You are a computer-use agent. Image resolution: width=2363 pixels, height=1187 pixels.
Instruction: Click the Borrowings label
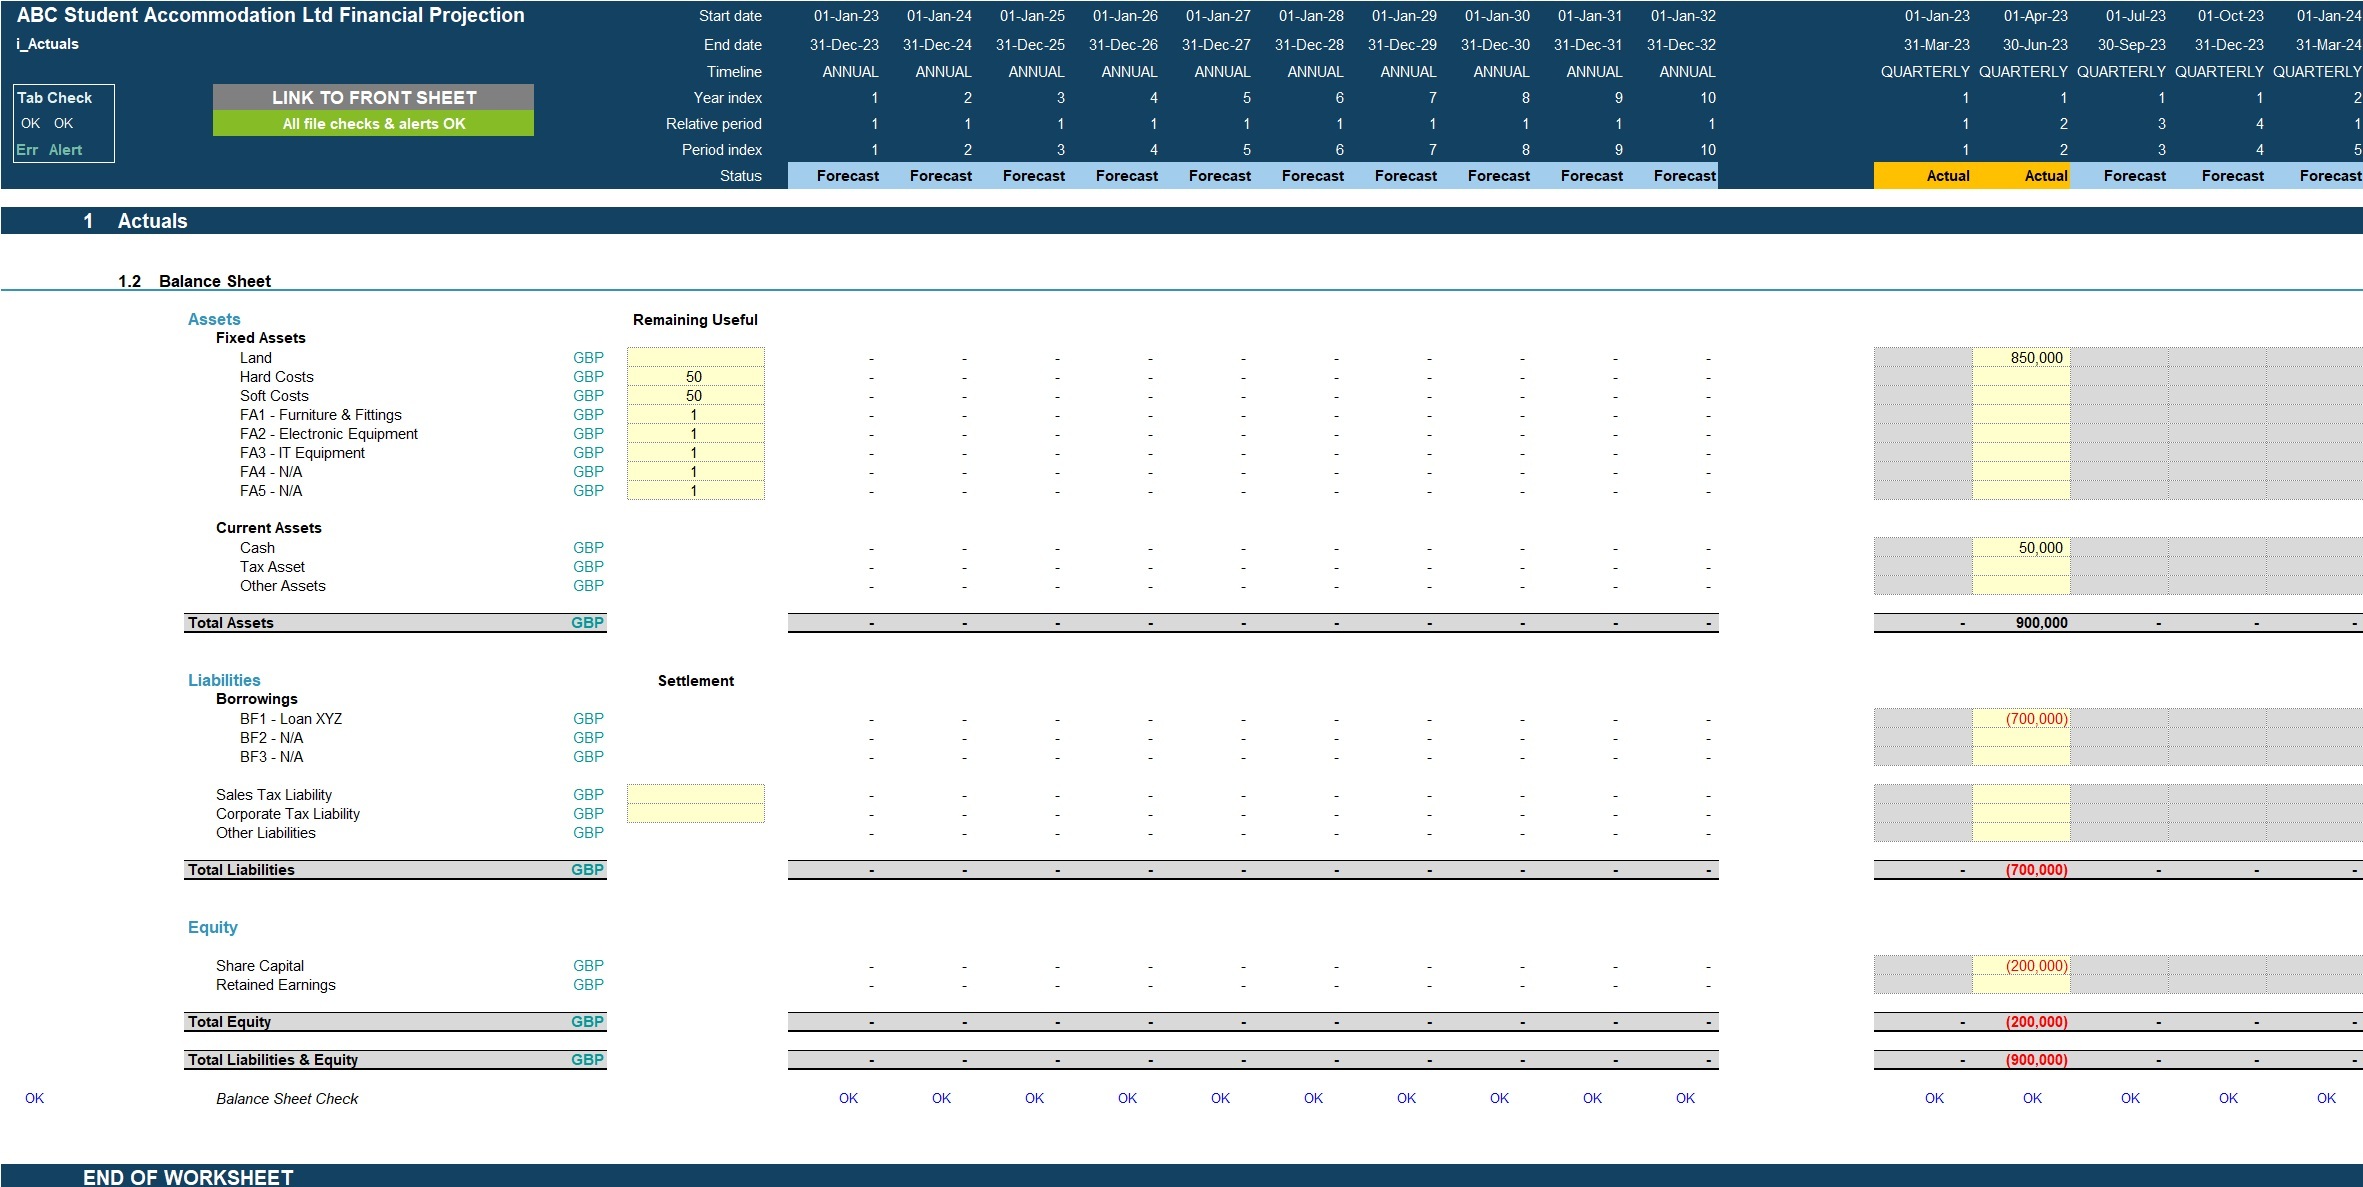[x=257, y=699]
